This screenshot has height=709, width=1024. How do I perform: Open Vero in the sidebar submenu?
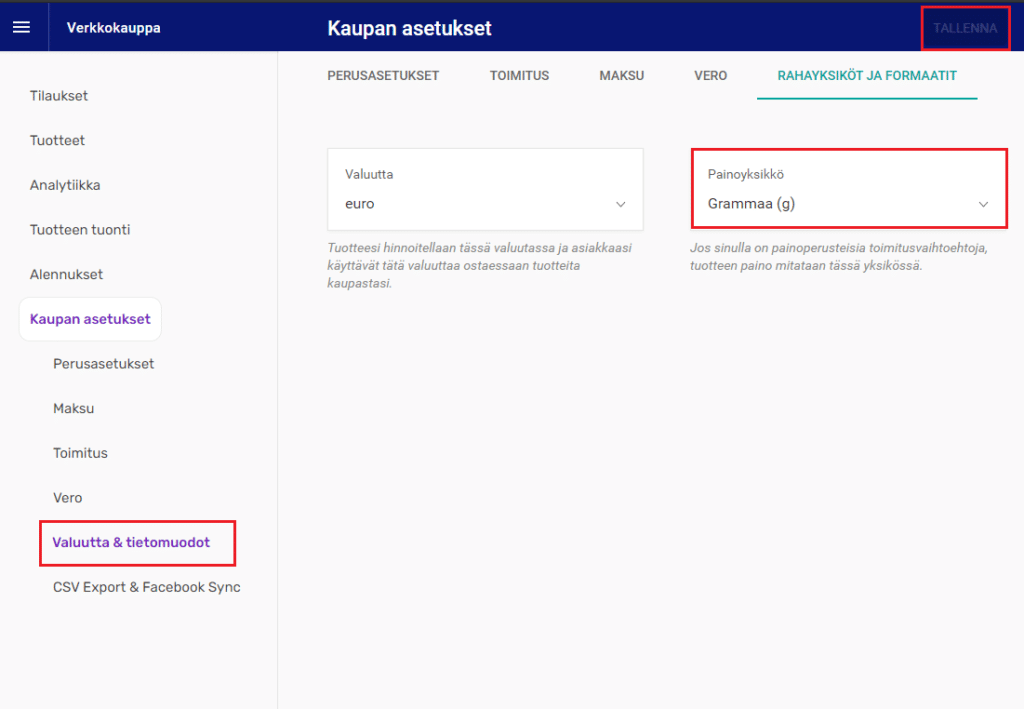(68, 498)
